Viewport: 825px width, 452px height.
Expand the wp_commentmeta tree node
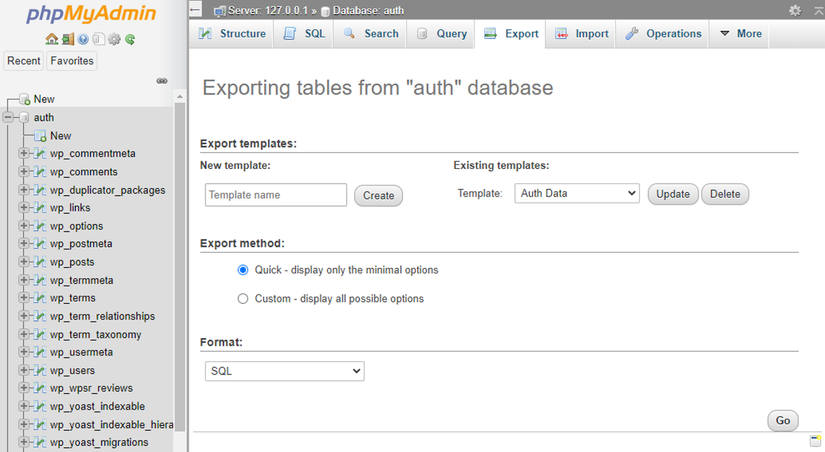(x=23, y=153)
